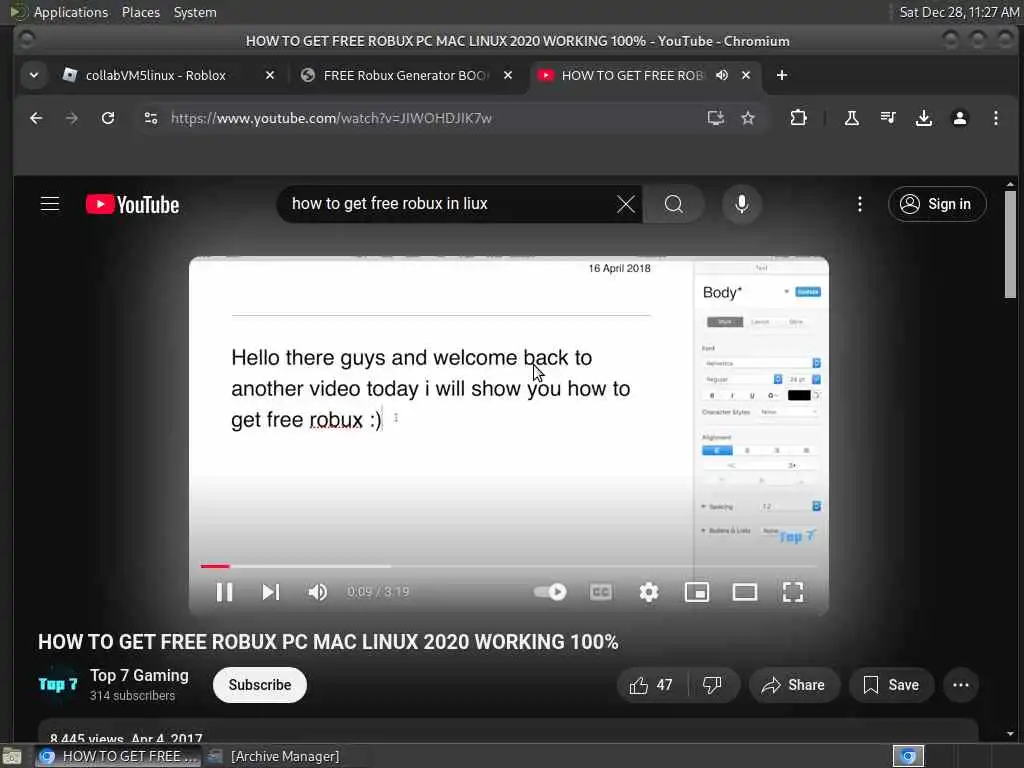The width and height of the screenshot is (1024, 768).
Task: Bookmark this page with the star icon
Action: click(x=748, y=118)
